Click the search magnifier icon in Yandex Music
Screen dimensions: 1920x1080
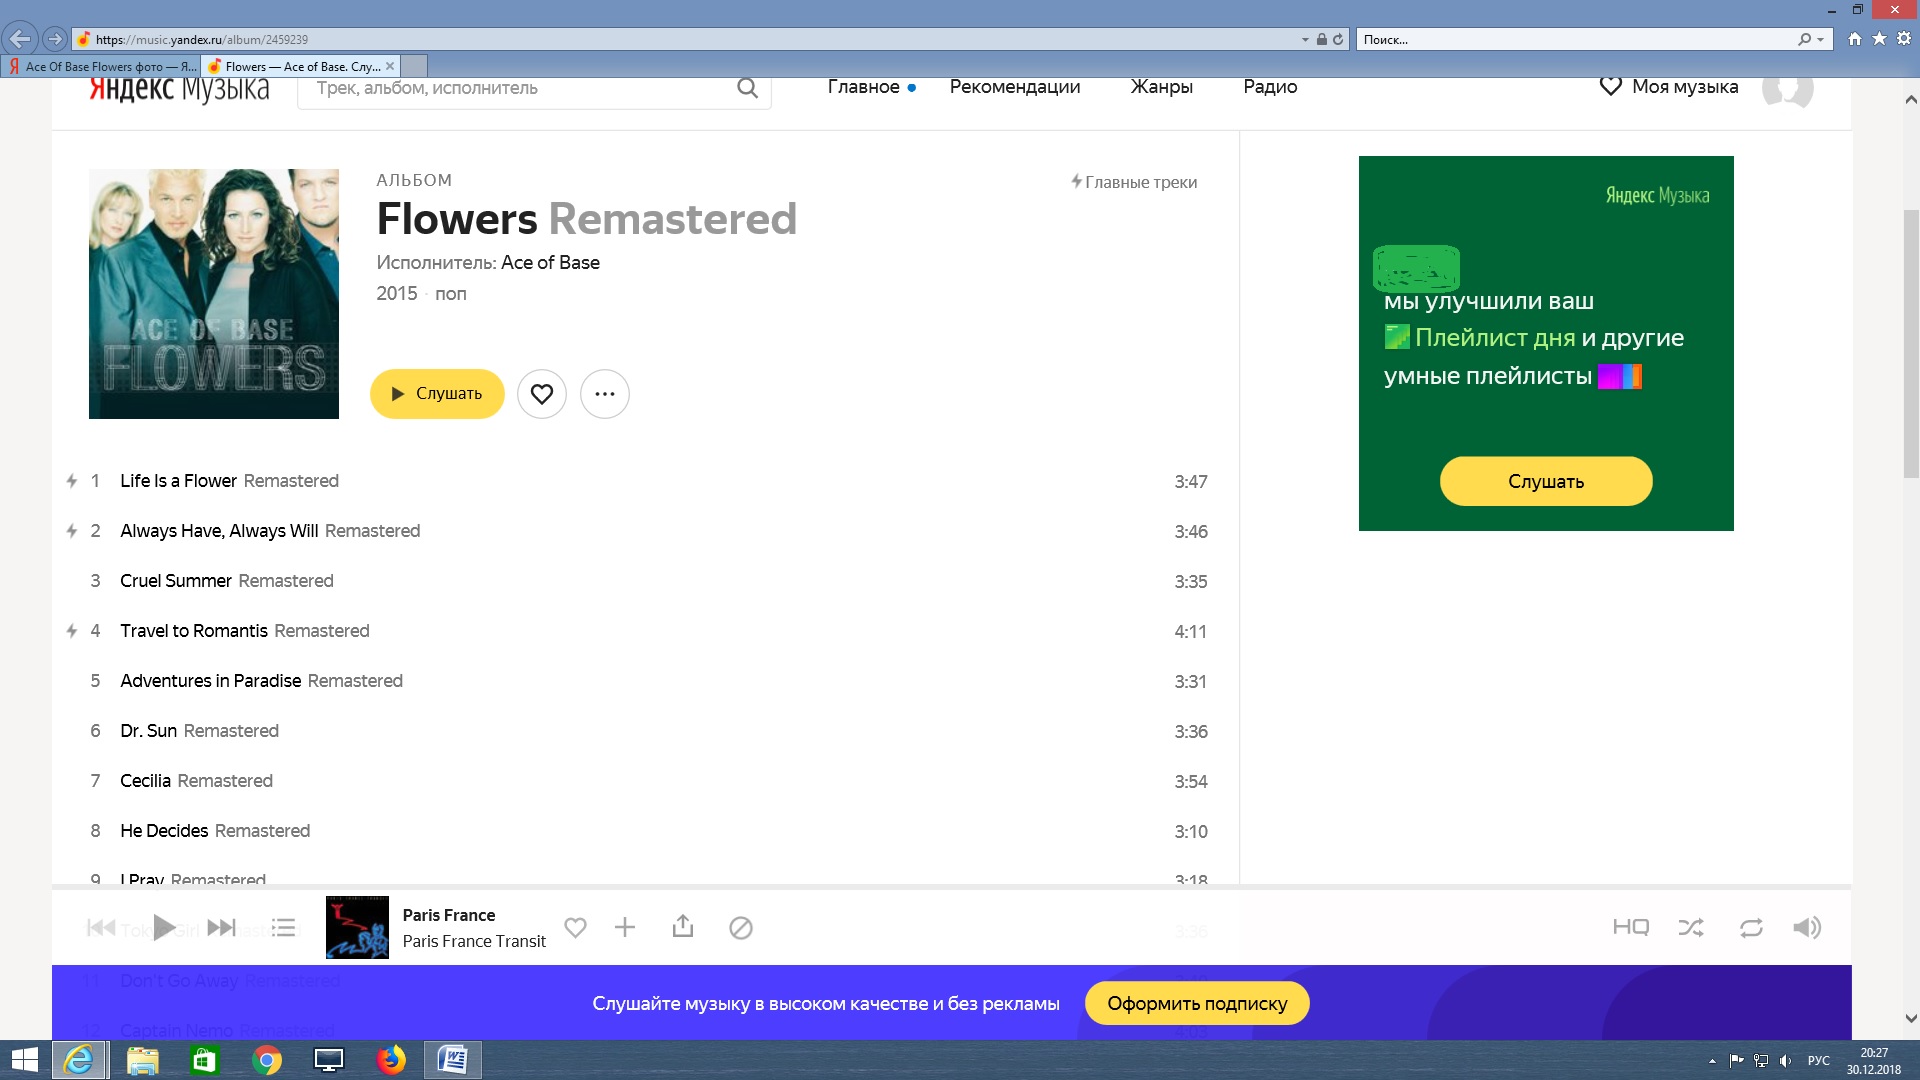click(x=747, y=88)
